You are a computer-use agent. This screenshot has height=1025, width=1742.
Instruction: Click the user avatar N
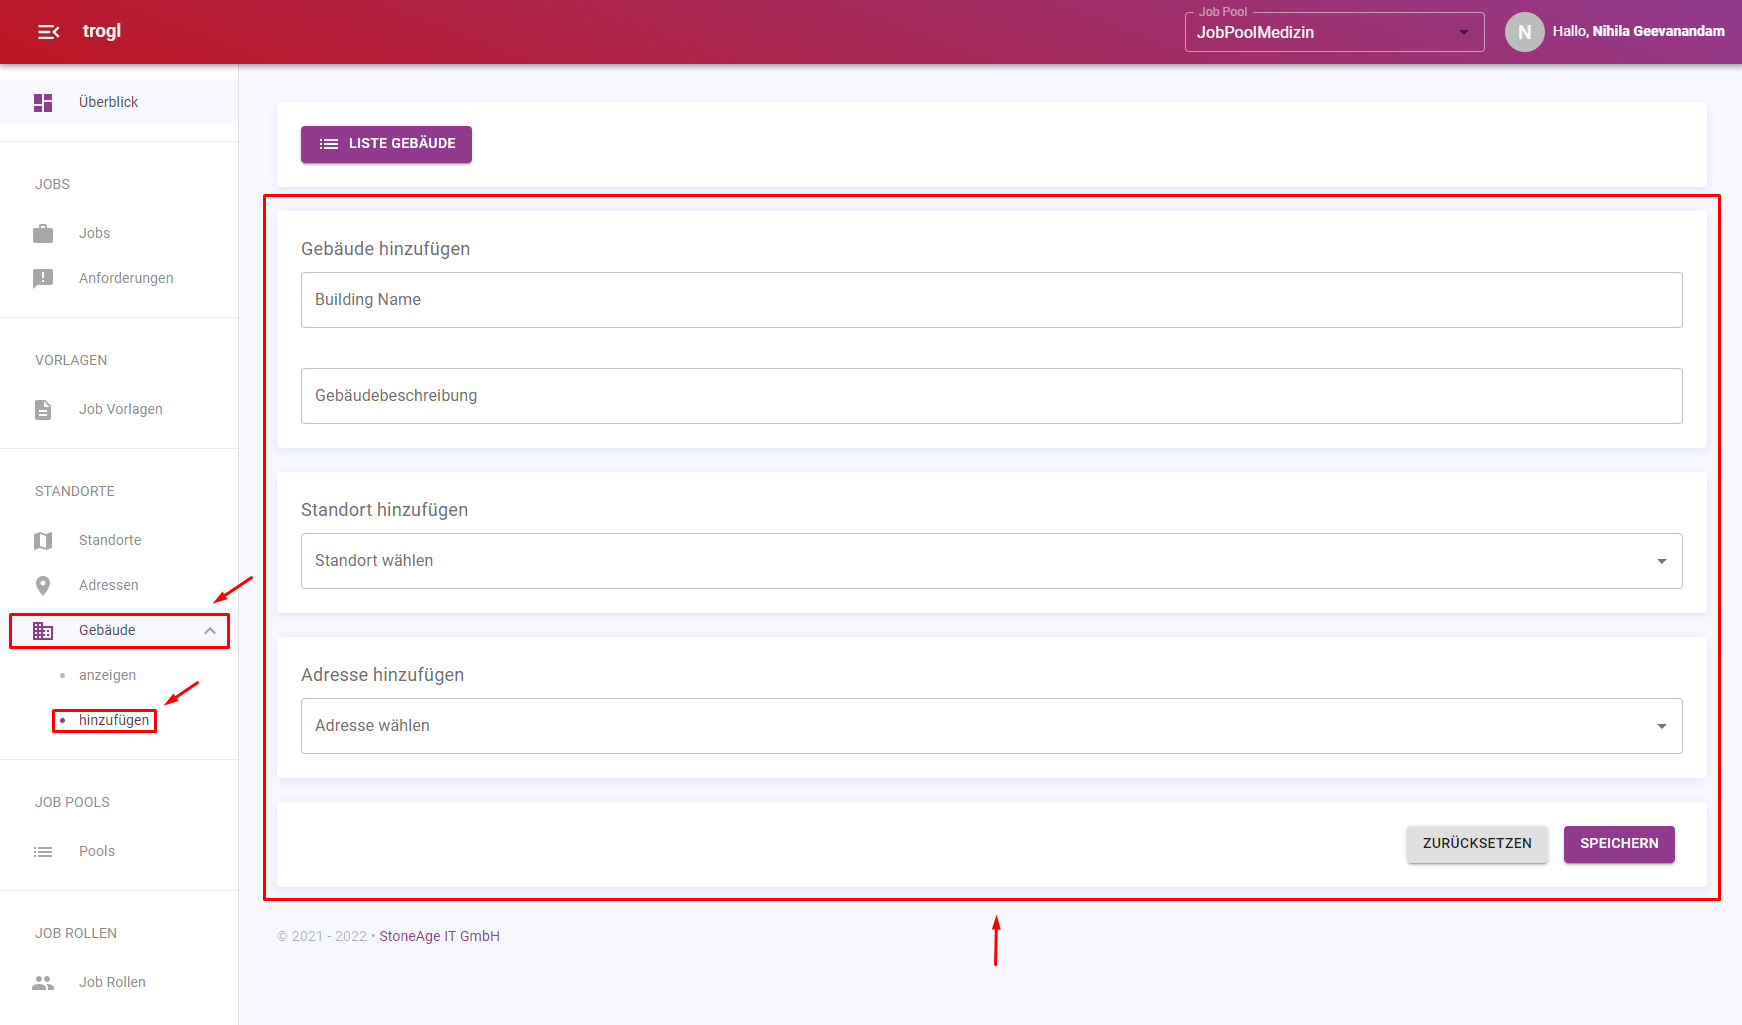1524,32
